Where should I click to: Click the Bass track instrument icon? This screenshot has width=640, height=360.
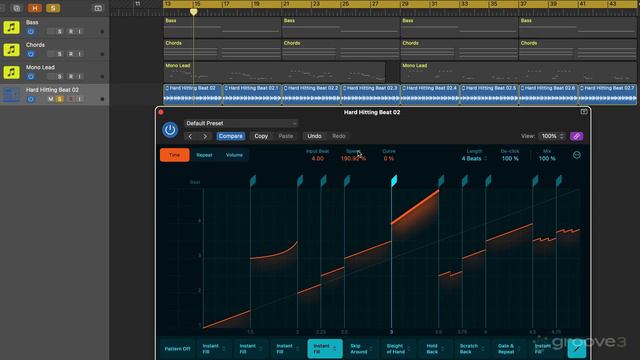11,27
